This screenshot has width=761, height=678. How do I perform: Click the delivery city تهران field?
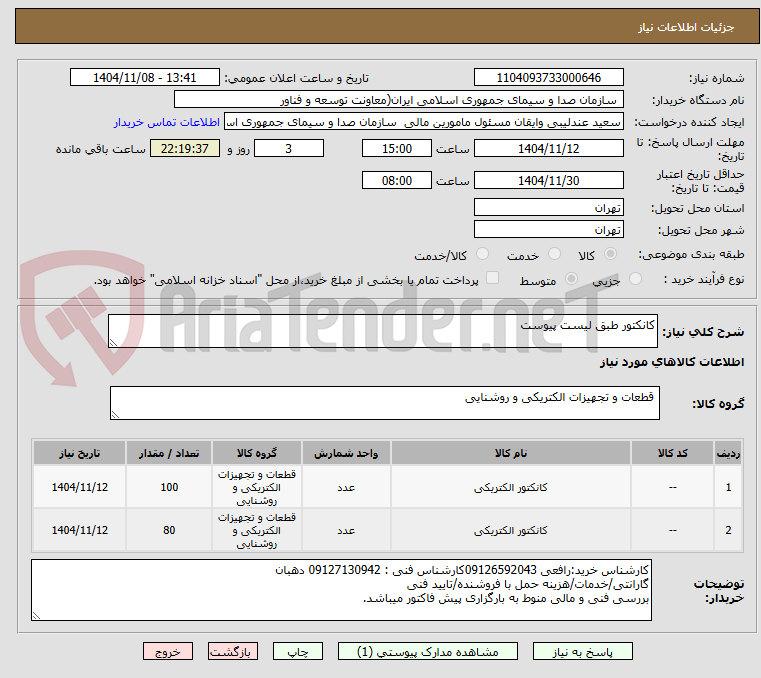pyautogui.click(x=548, y=230)
